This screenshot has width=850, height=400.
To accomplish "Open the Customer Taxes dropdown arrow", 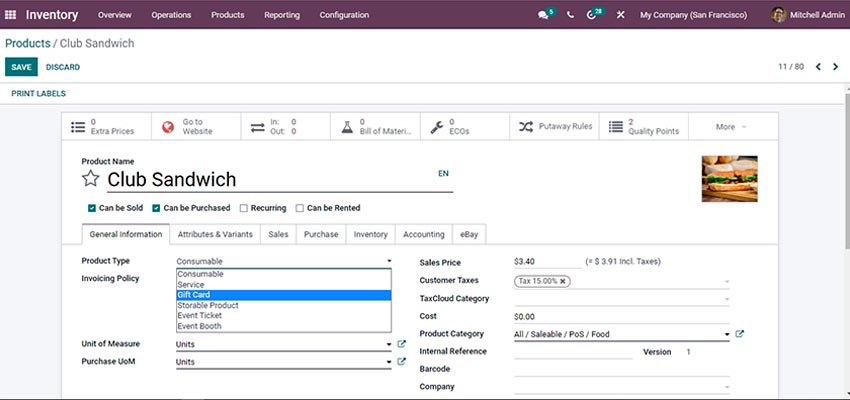I will click(x=727, y=281).
